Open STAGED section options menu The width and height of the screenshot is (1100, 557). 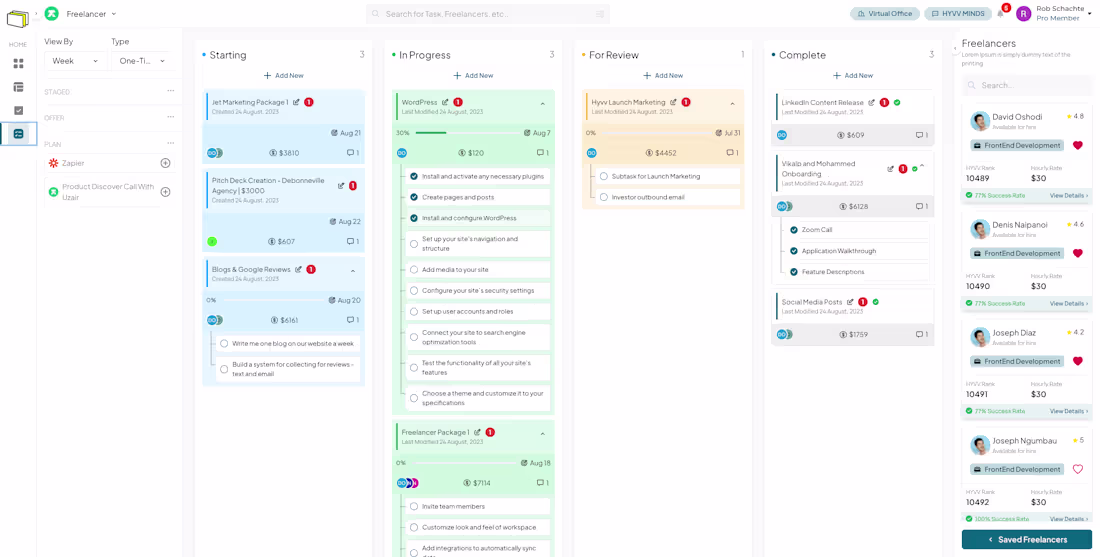tap(170, 91)
